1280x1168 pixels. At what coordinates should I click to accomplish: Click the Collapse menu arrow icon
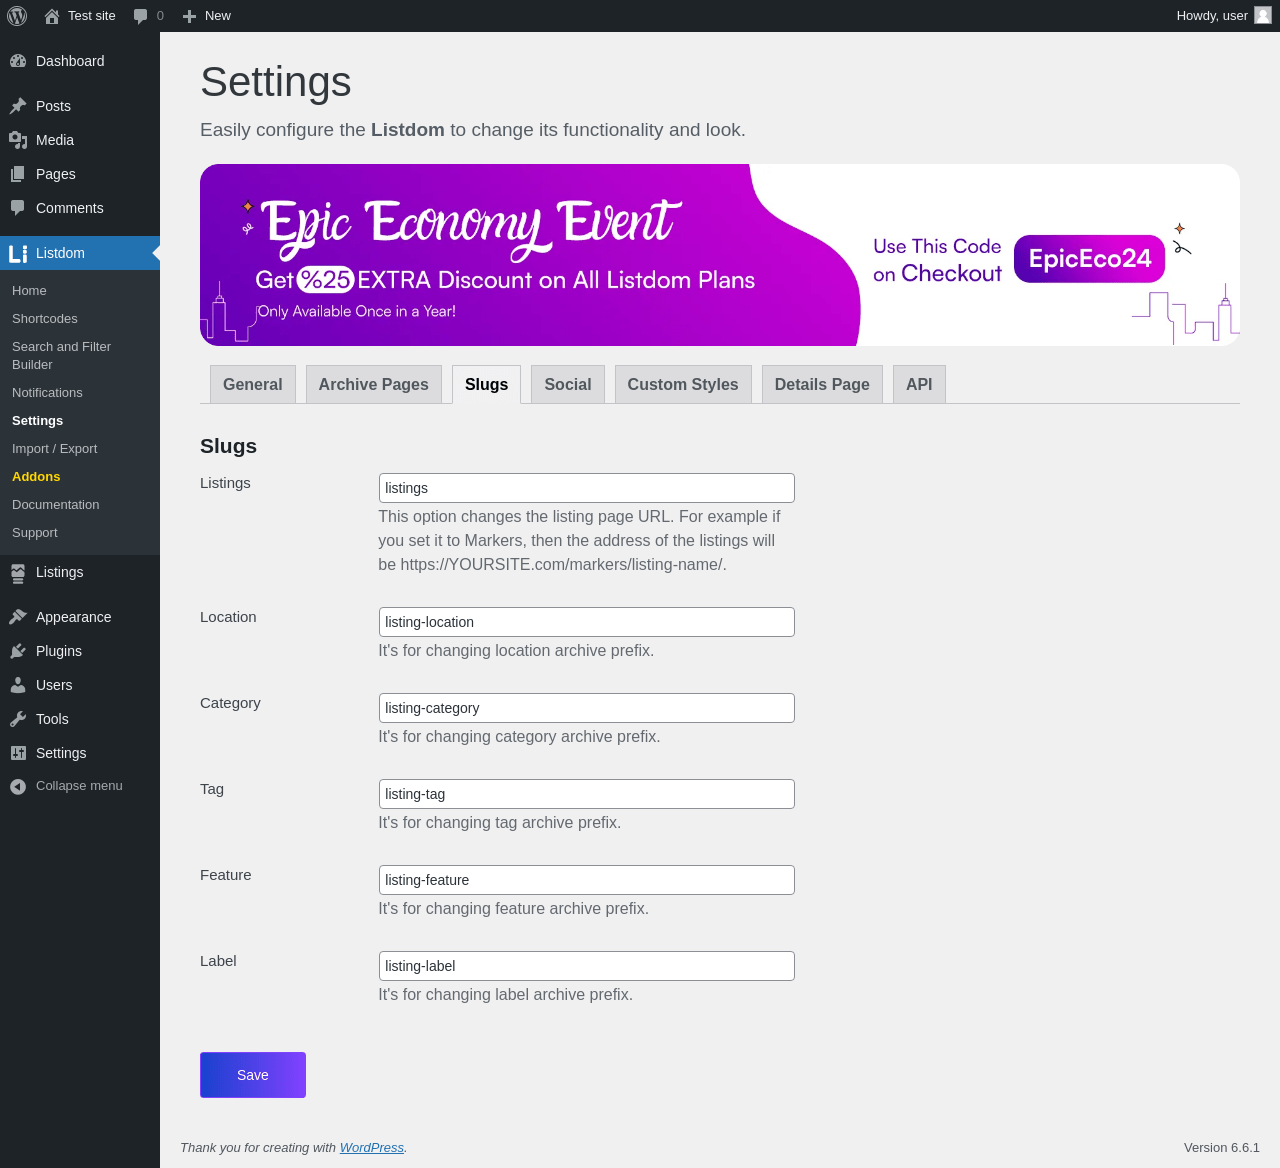[18, 787]
